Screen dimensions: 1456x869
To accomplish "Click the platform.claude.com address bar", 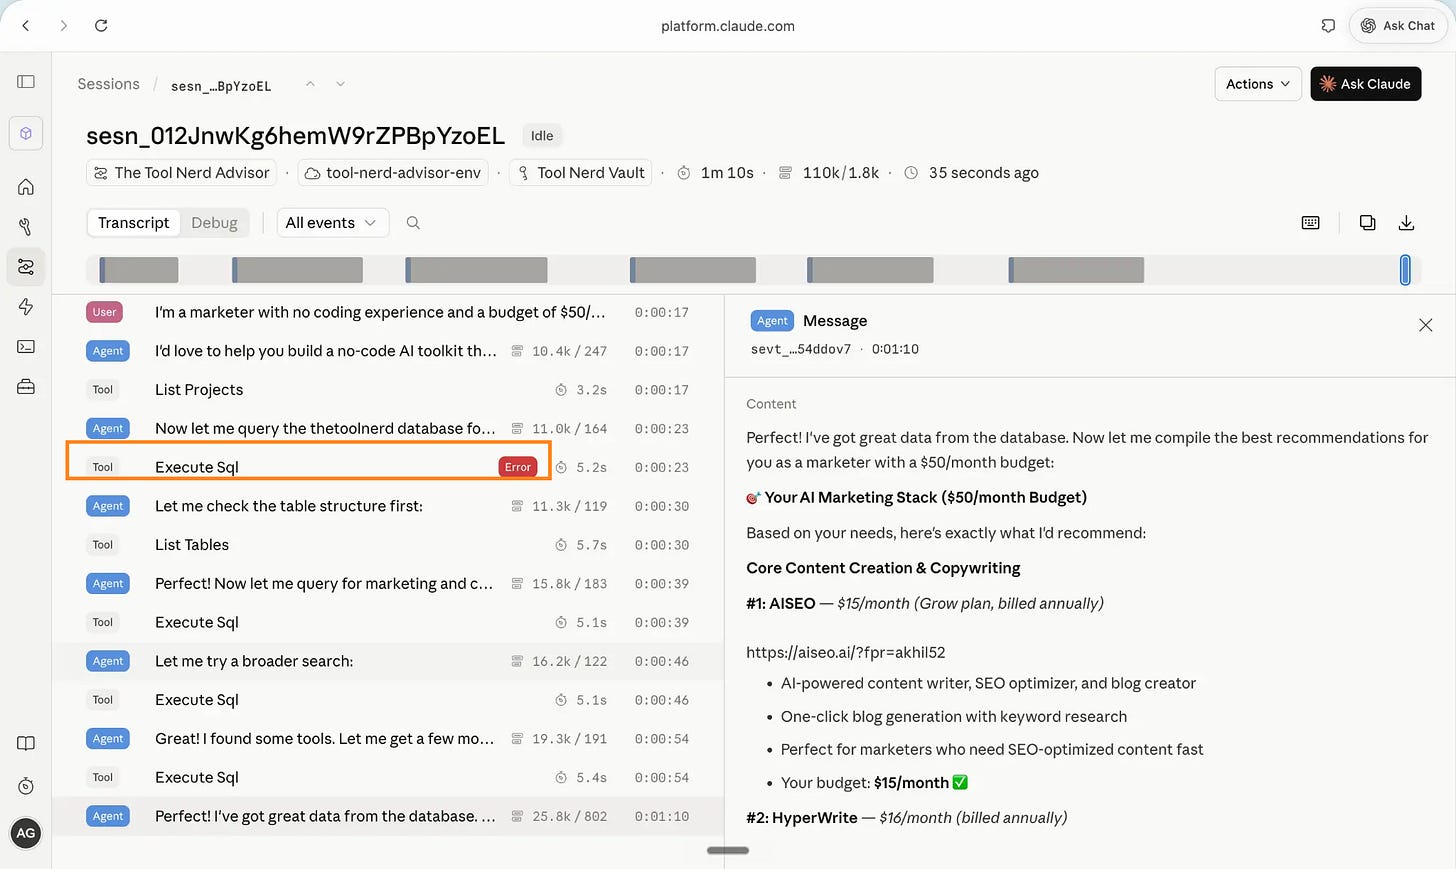I will [x=728, y=26].
